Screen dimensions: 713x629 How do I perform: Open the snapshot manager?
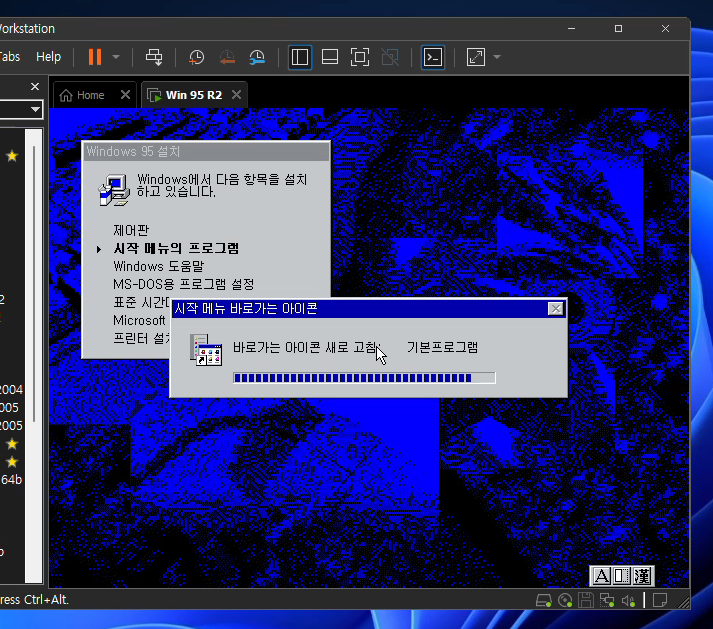(257, 57)
